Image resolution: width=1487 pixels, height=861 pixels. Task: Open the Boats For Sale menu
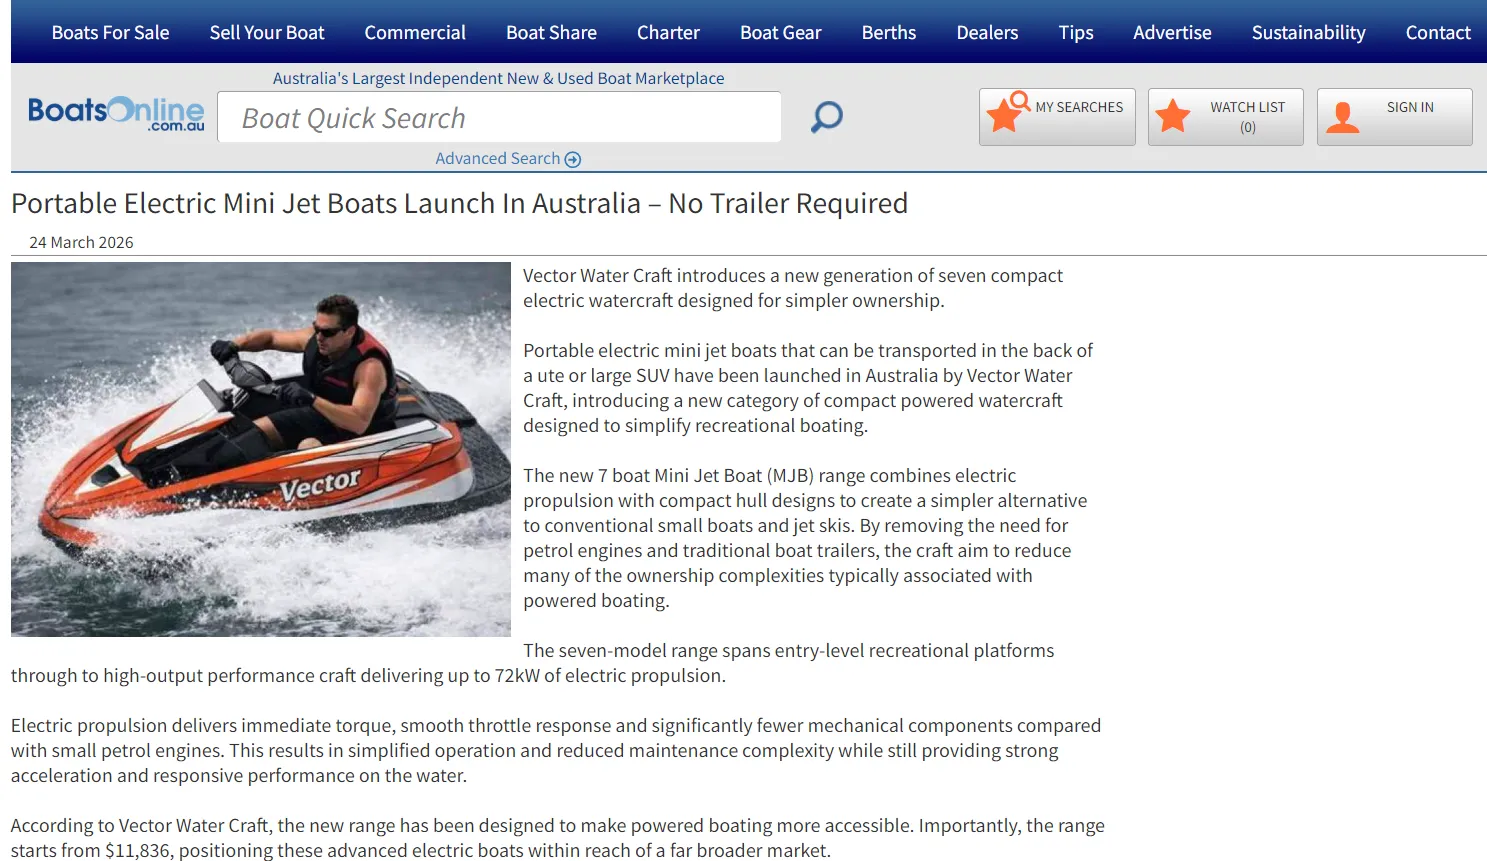[110, 32]
